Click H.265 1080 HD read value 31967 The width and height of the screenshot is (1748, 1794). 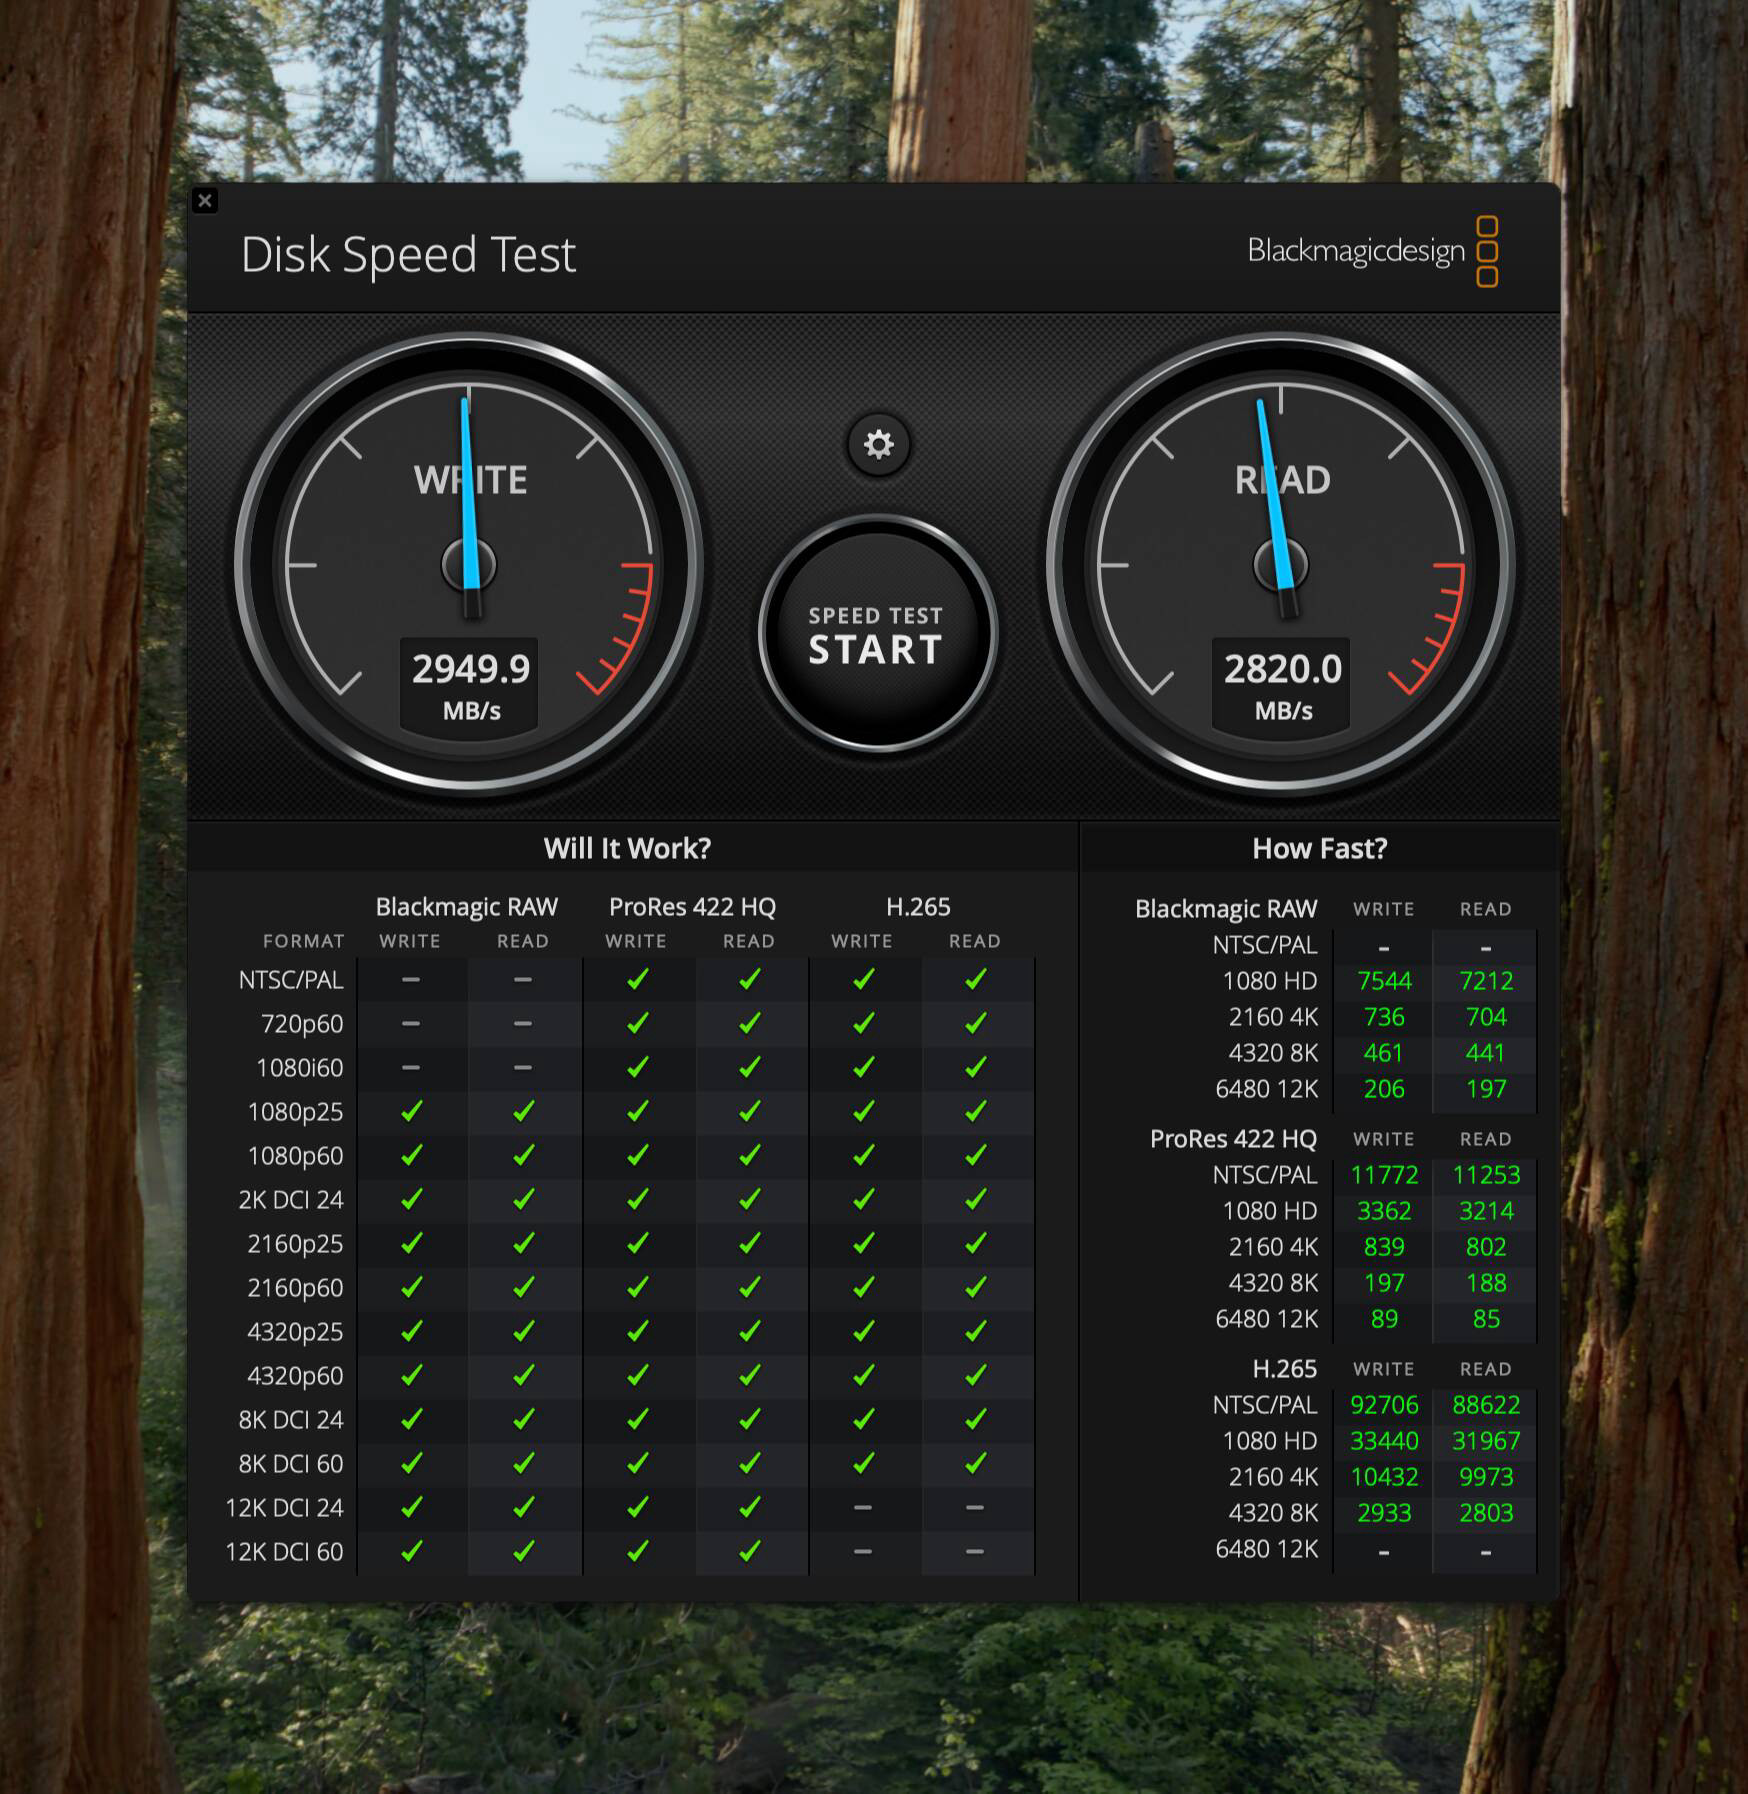pos(1486,1441)
